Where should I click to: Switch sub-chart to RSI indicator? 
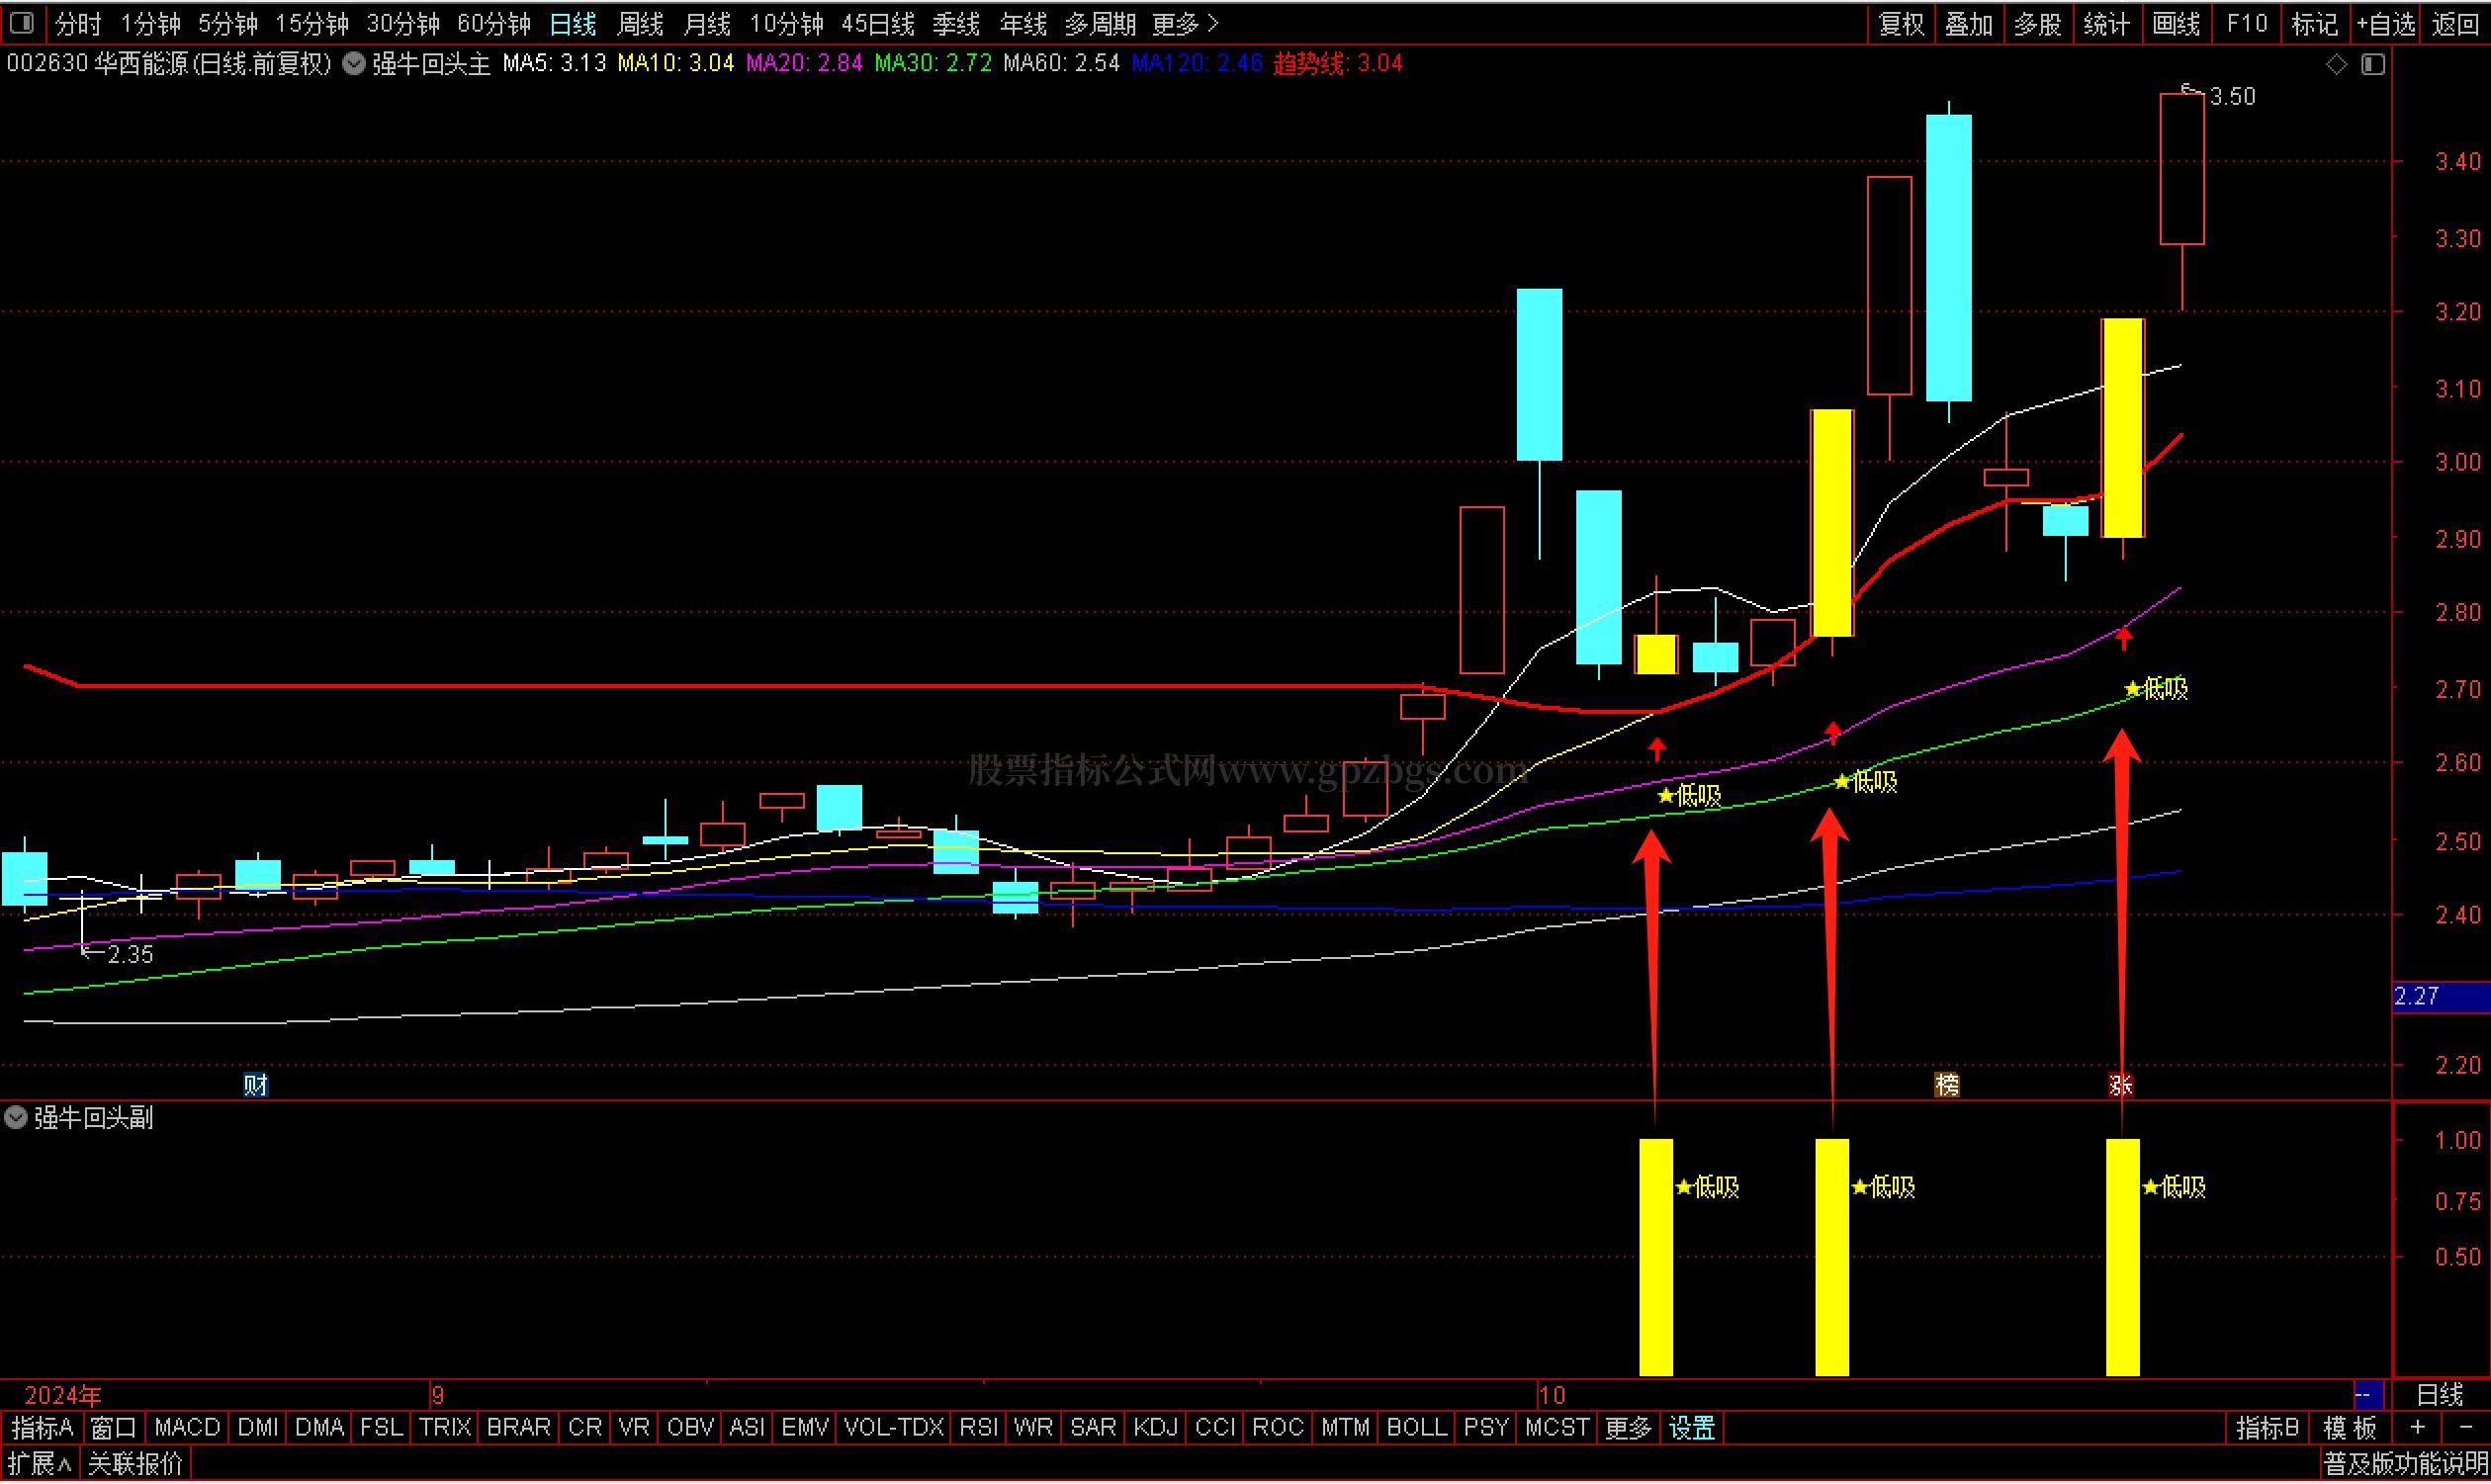pos(979,1429)
